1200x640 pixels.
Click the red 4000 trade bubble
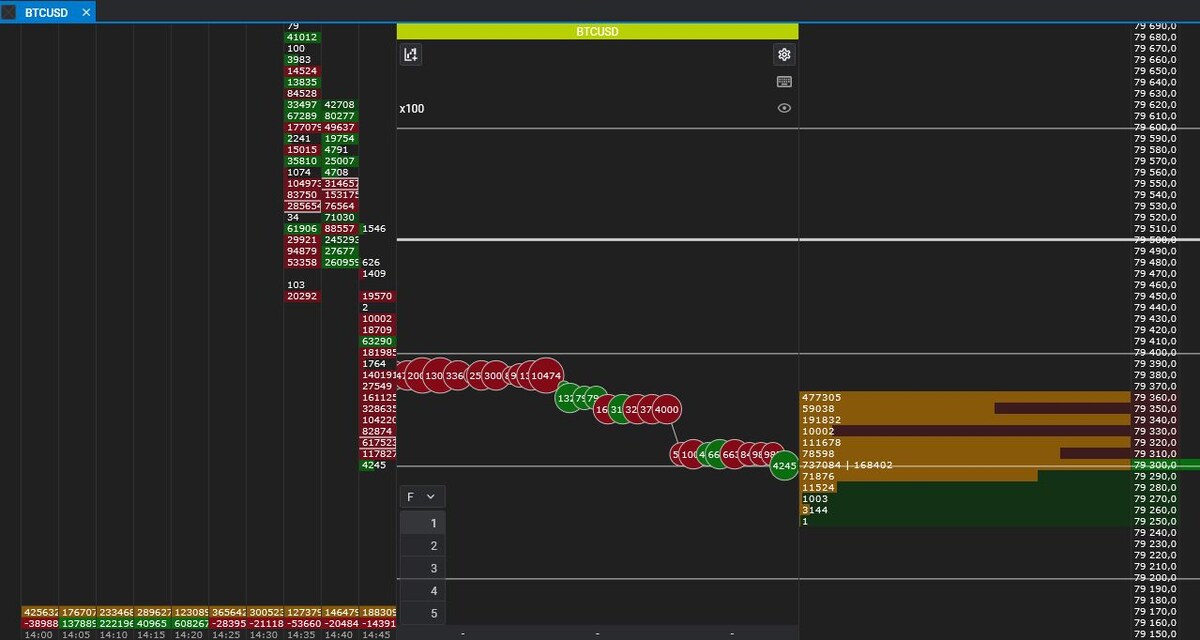coord(666,409)
